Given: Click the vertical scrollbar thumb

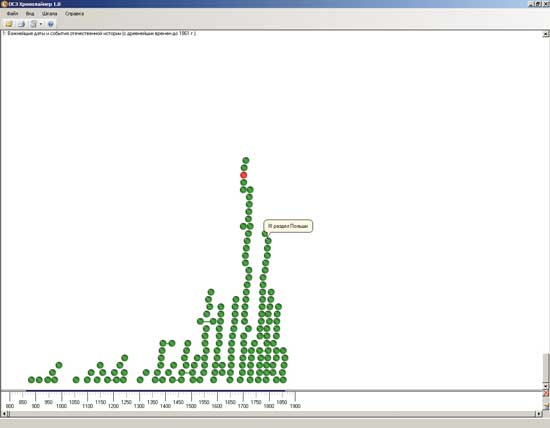Looking at the screenshot, I should tap(546, 368).
